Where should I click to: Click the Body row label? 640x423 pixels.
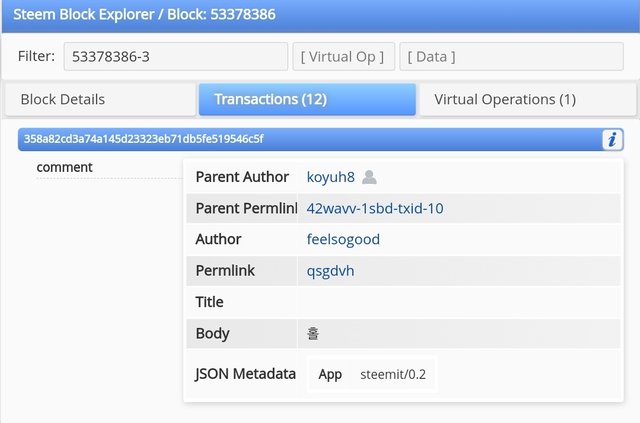click(212, 334)
